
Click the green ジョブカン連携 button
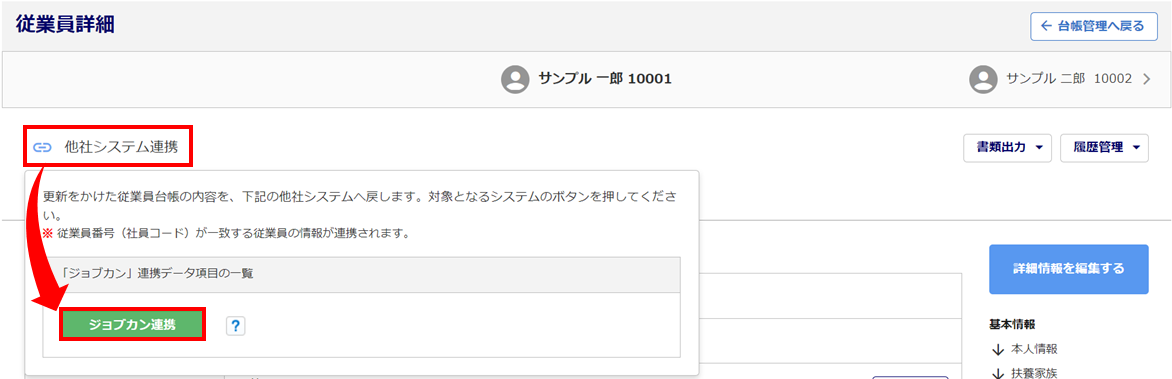132,324
